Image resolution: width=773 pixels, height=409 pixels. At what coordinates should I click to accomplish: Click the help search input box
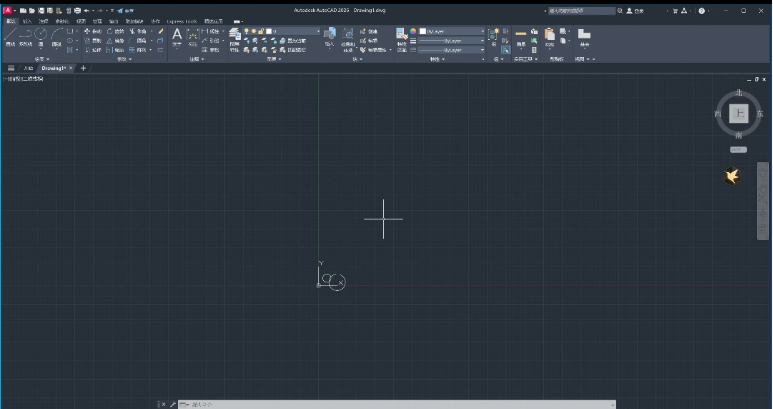(x=582, y=10)
